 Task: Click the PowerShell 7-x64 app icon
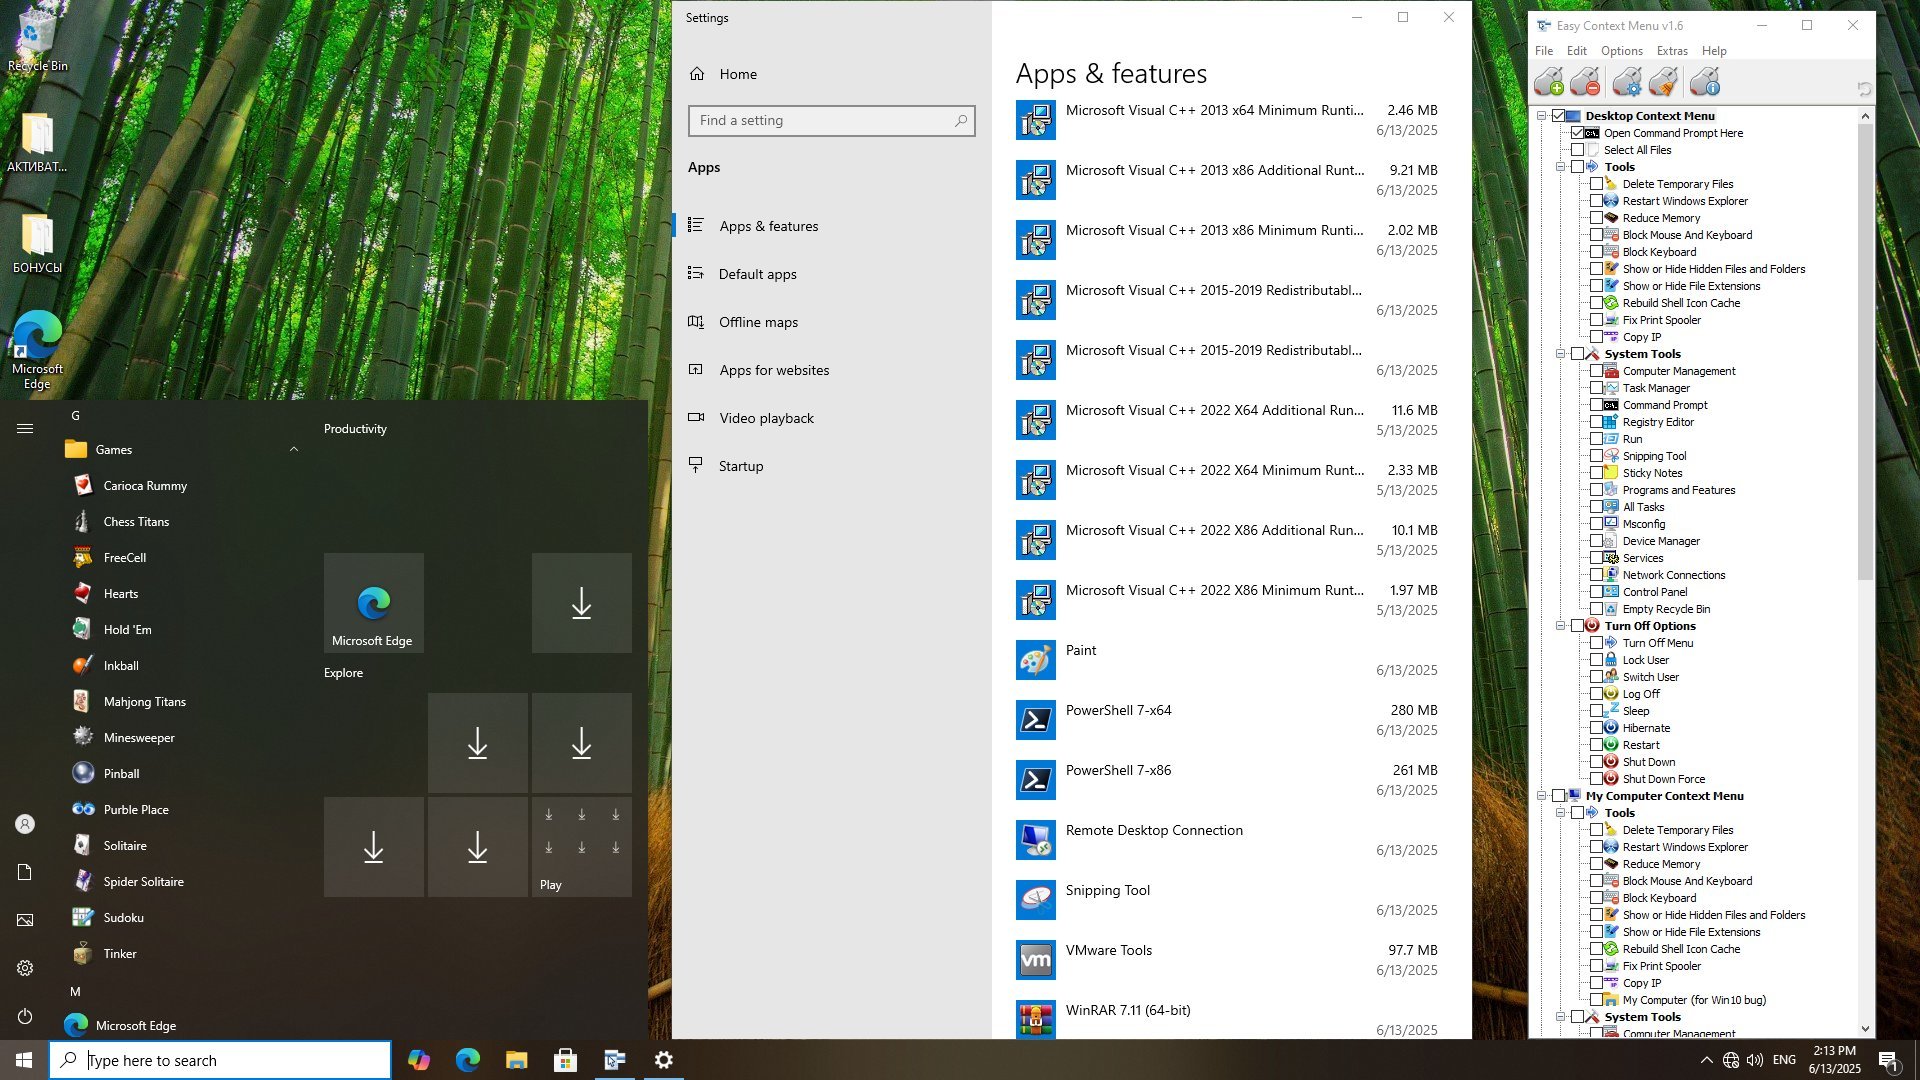1035,720
